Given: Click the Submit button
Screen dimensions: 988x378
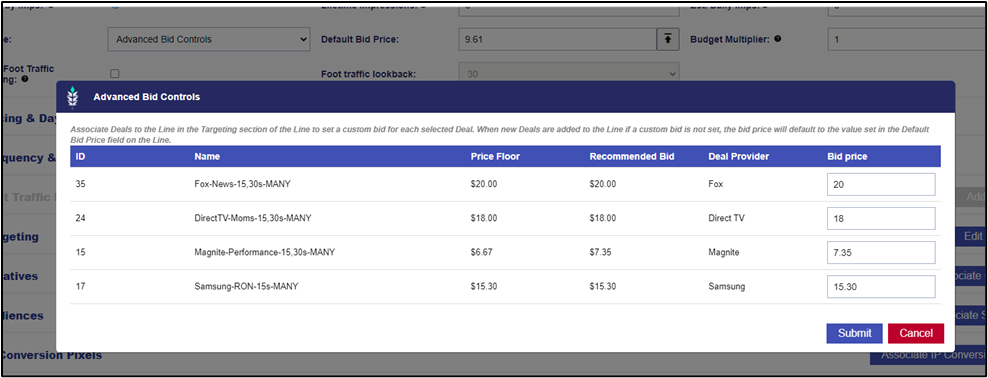Looking at the screenshot, I should (x=854, y=333).
